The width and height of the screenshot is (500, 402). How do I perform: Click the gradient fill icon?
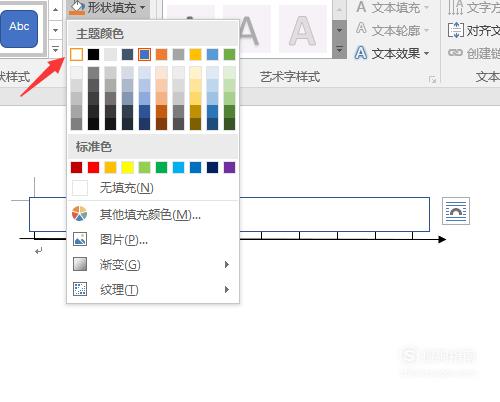[80, 264]
